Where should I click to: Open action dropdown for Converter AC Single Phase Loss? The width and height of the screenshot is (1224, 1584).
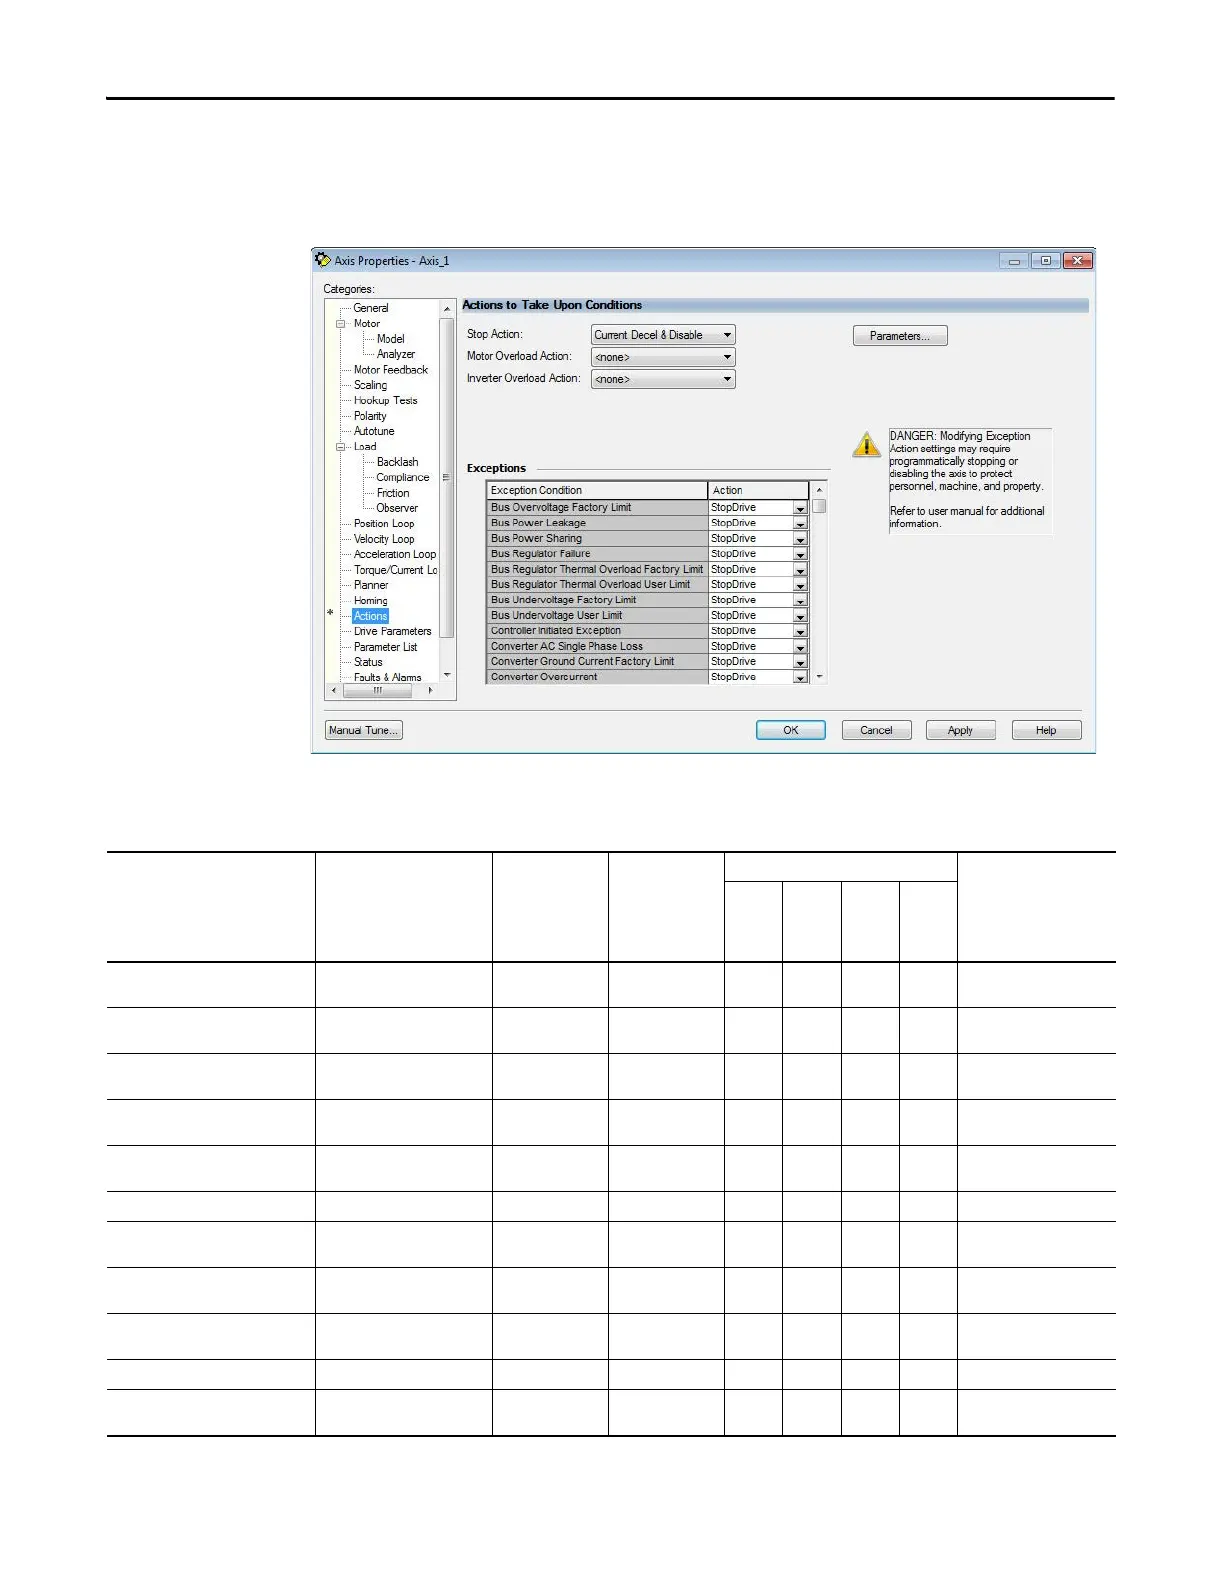(800, 647)
